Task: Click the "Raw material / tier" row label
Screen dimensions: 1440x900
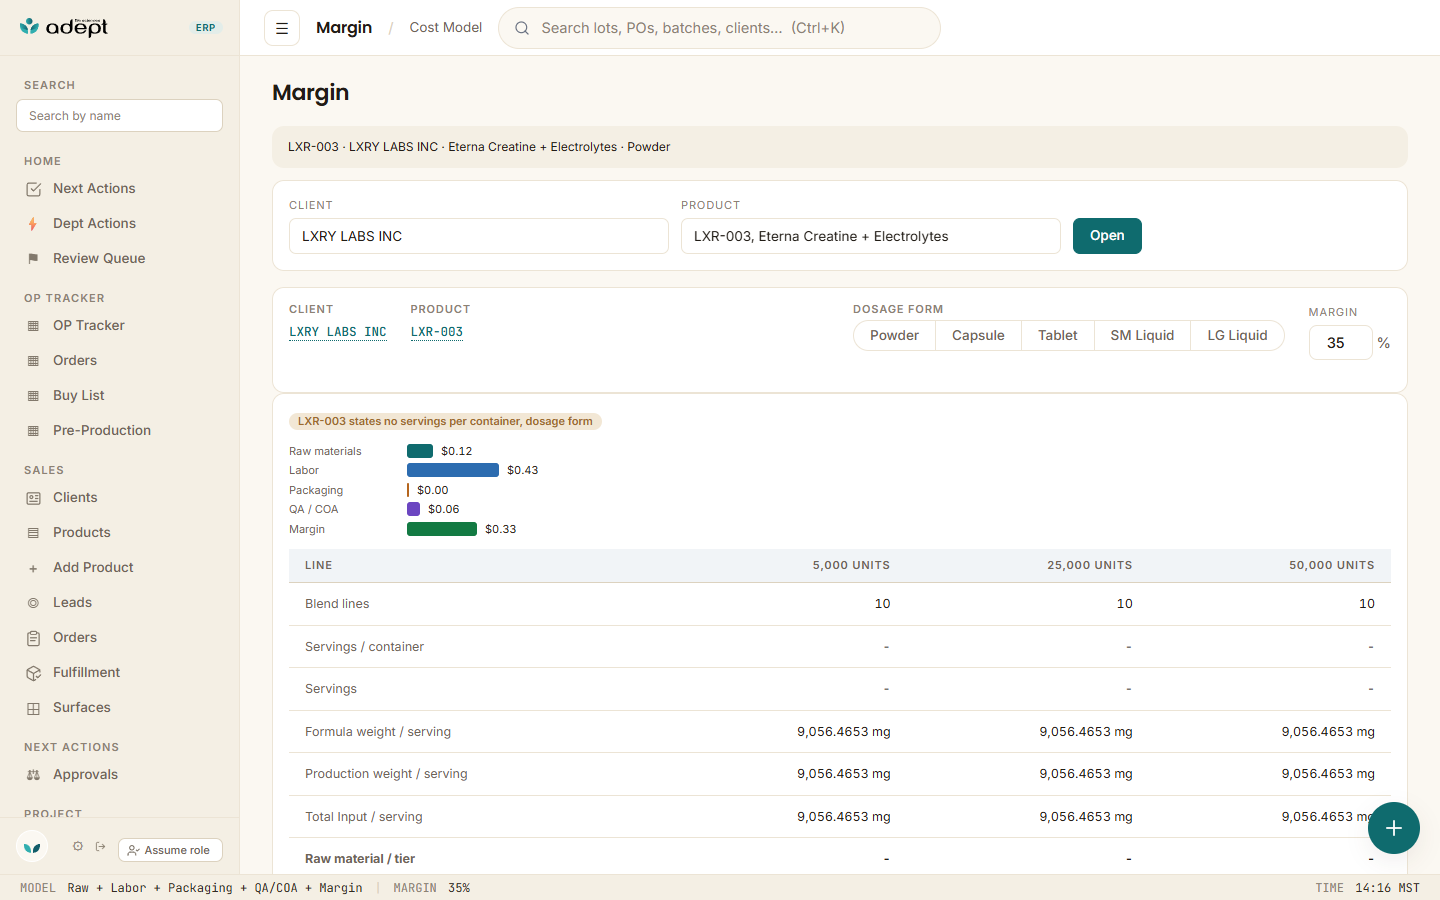Action: pos(360,859)
